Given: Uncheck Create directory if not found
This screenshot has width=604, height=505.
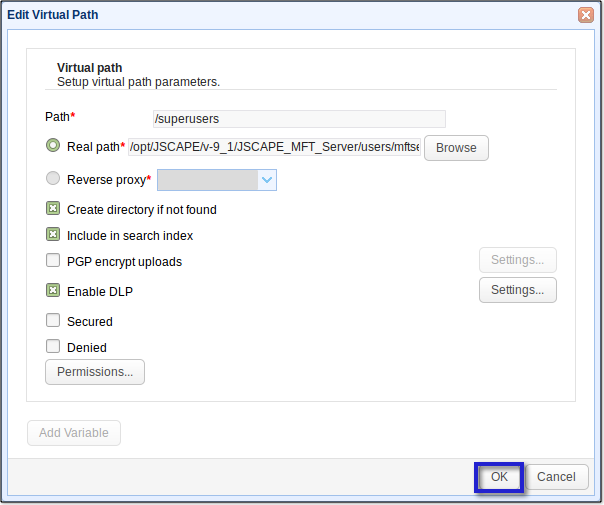Looking at the screenshot, I should pos(53,209).
